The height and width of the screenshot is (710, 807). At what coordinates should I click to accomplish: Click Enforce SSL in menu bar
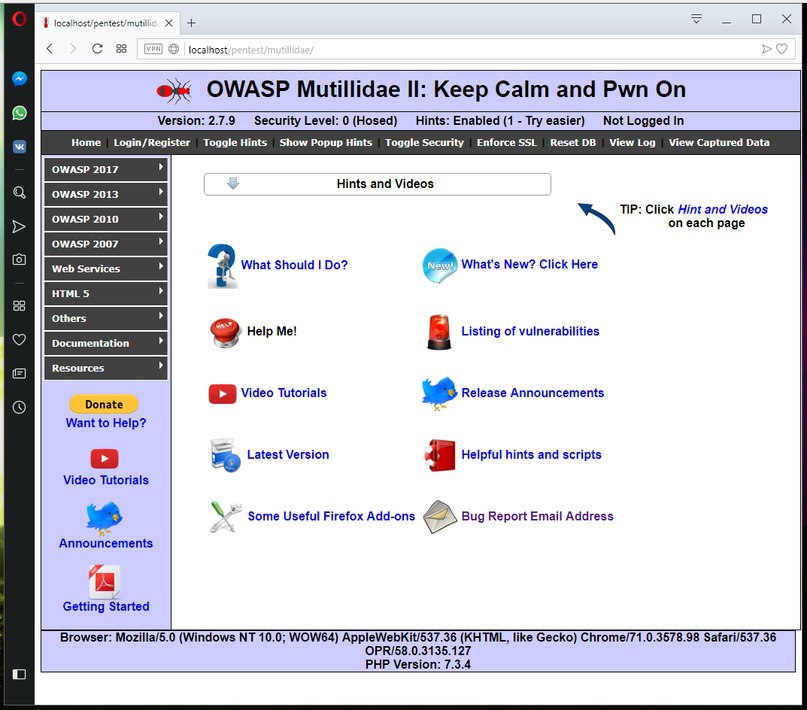pos(506,143)
